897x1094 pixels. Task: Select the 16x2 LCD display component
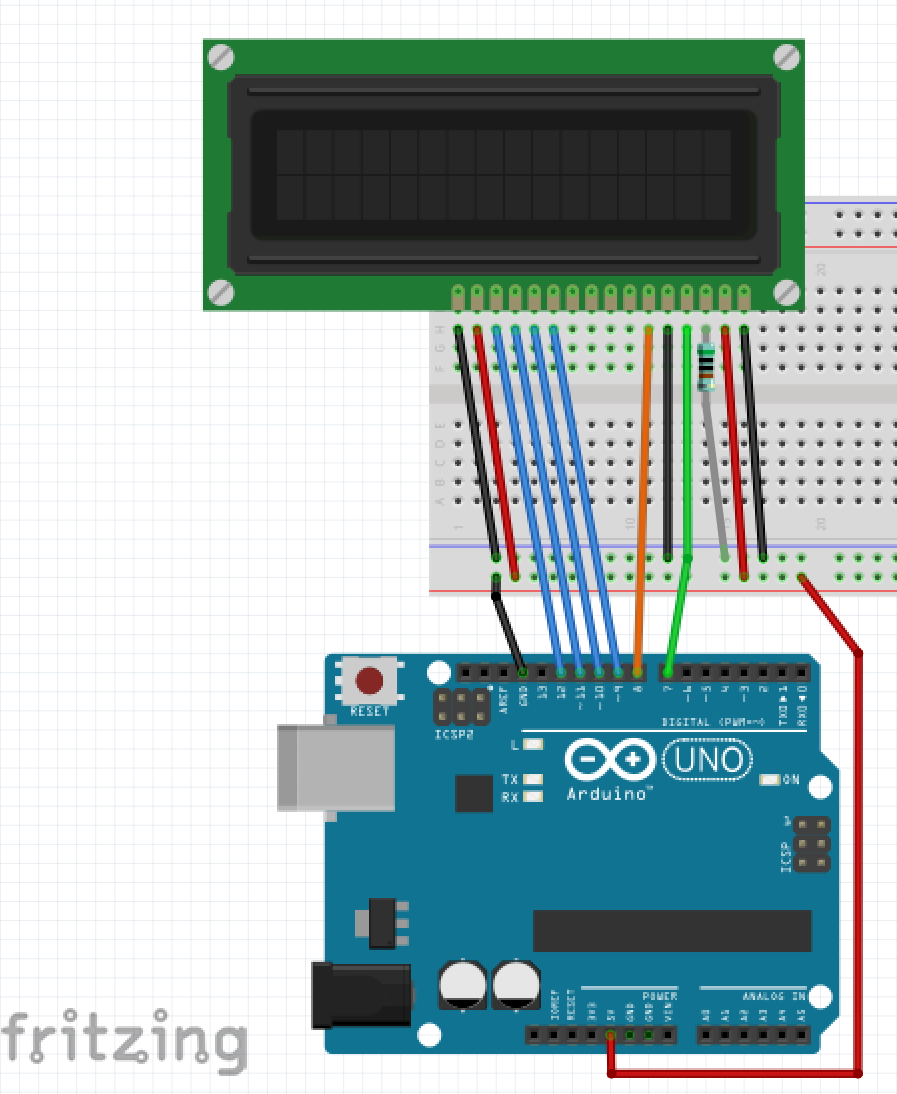(500, 170)
